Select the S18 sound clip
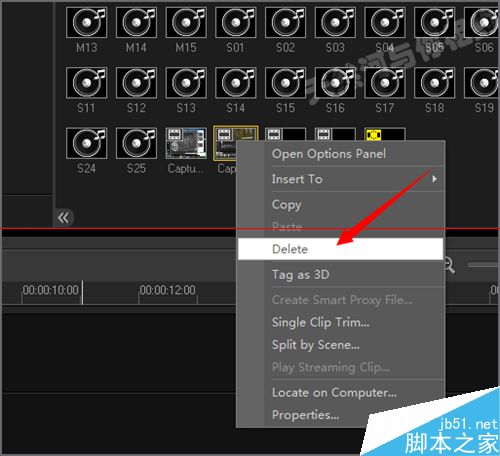 point(434,83)
